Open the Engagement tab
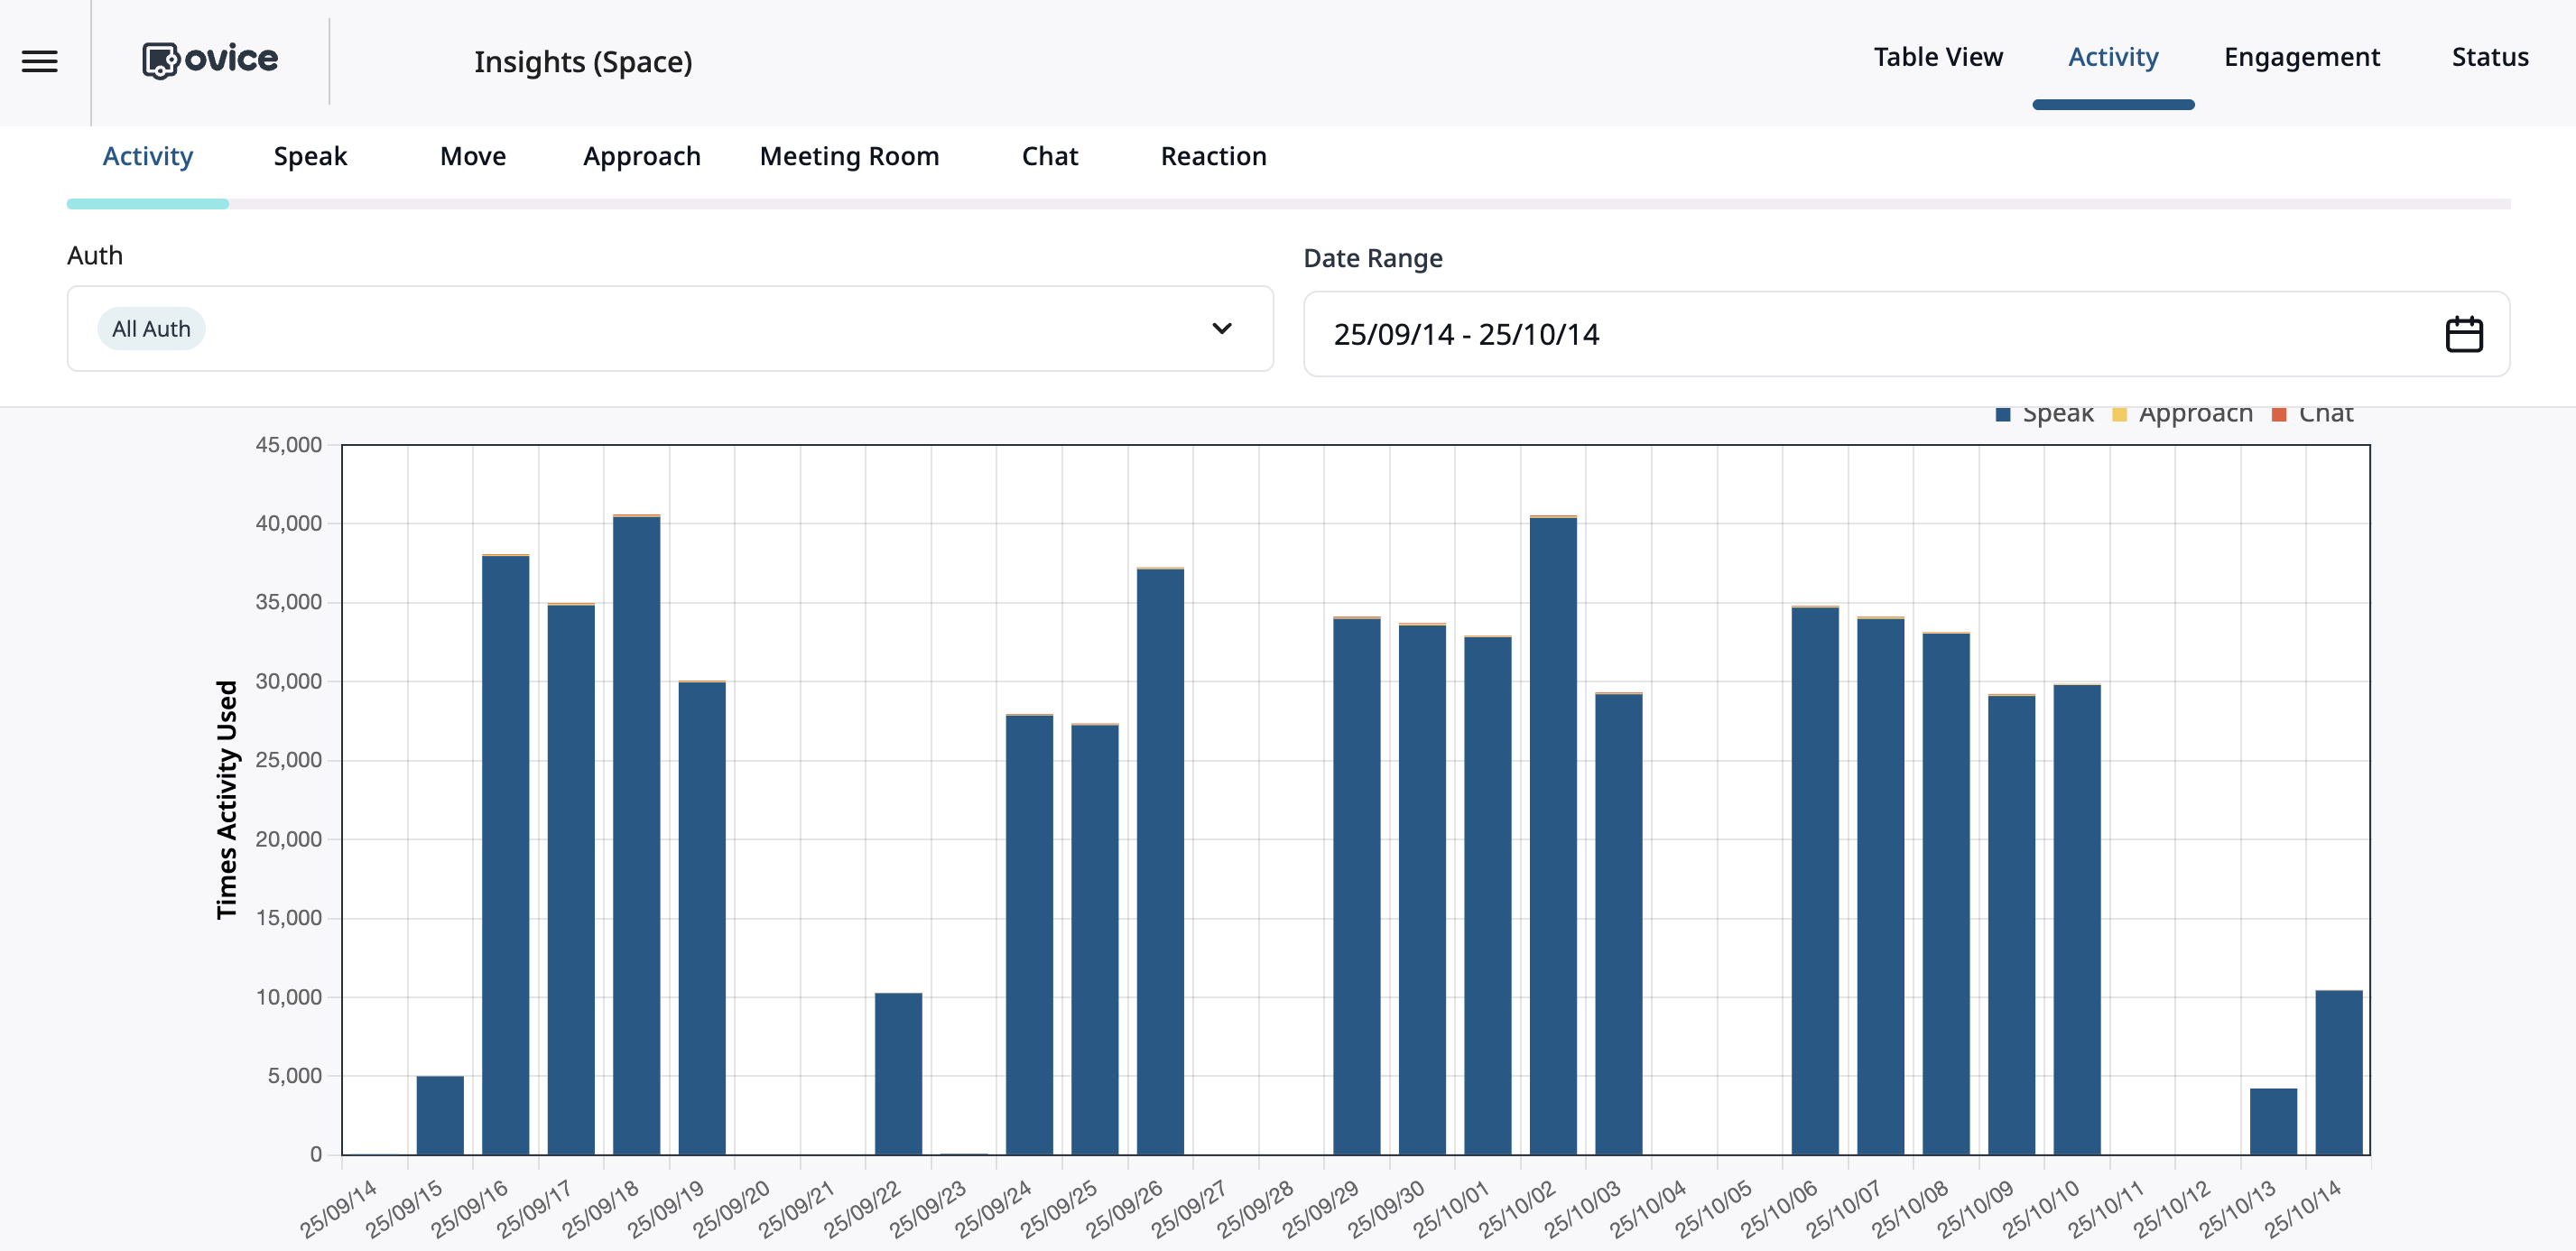 [x=2301, y=57]
